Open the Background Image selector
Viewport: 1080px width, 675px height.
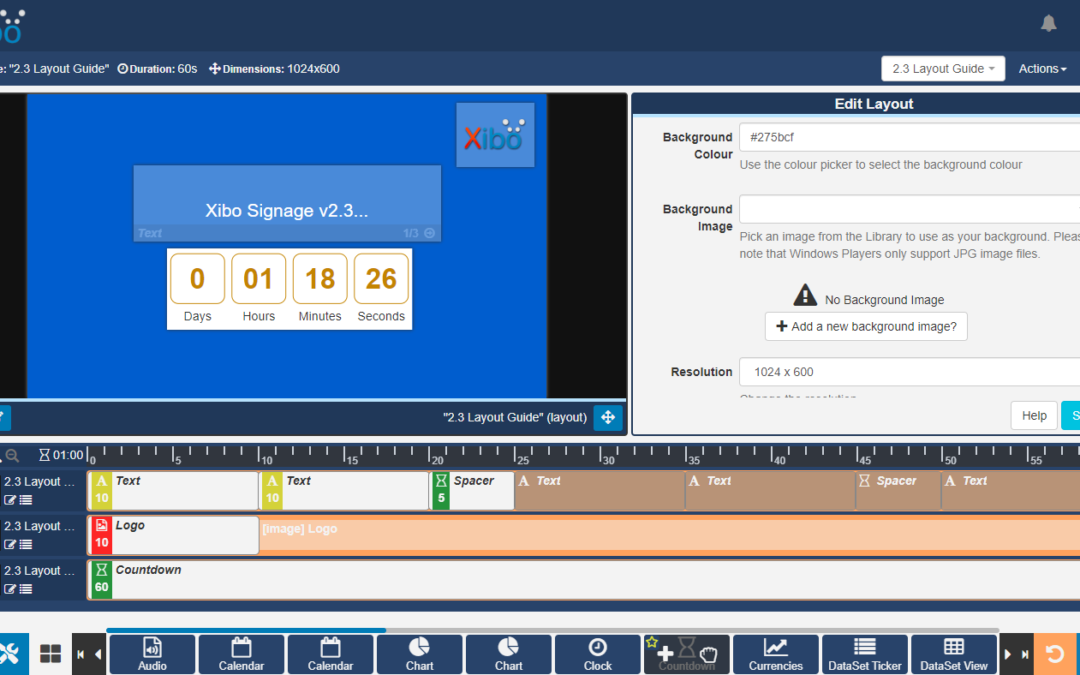pos(909,209)
